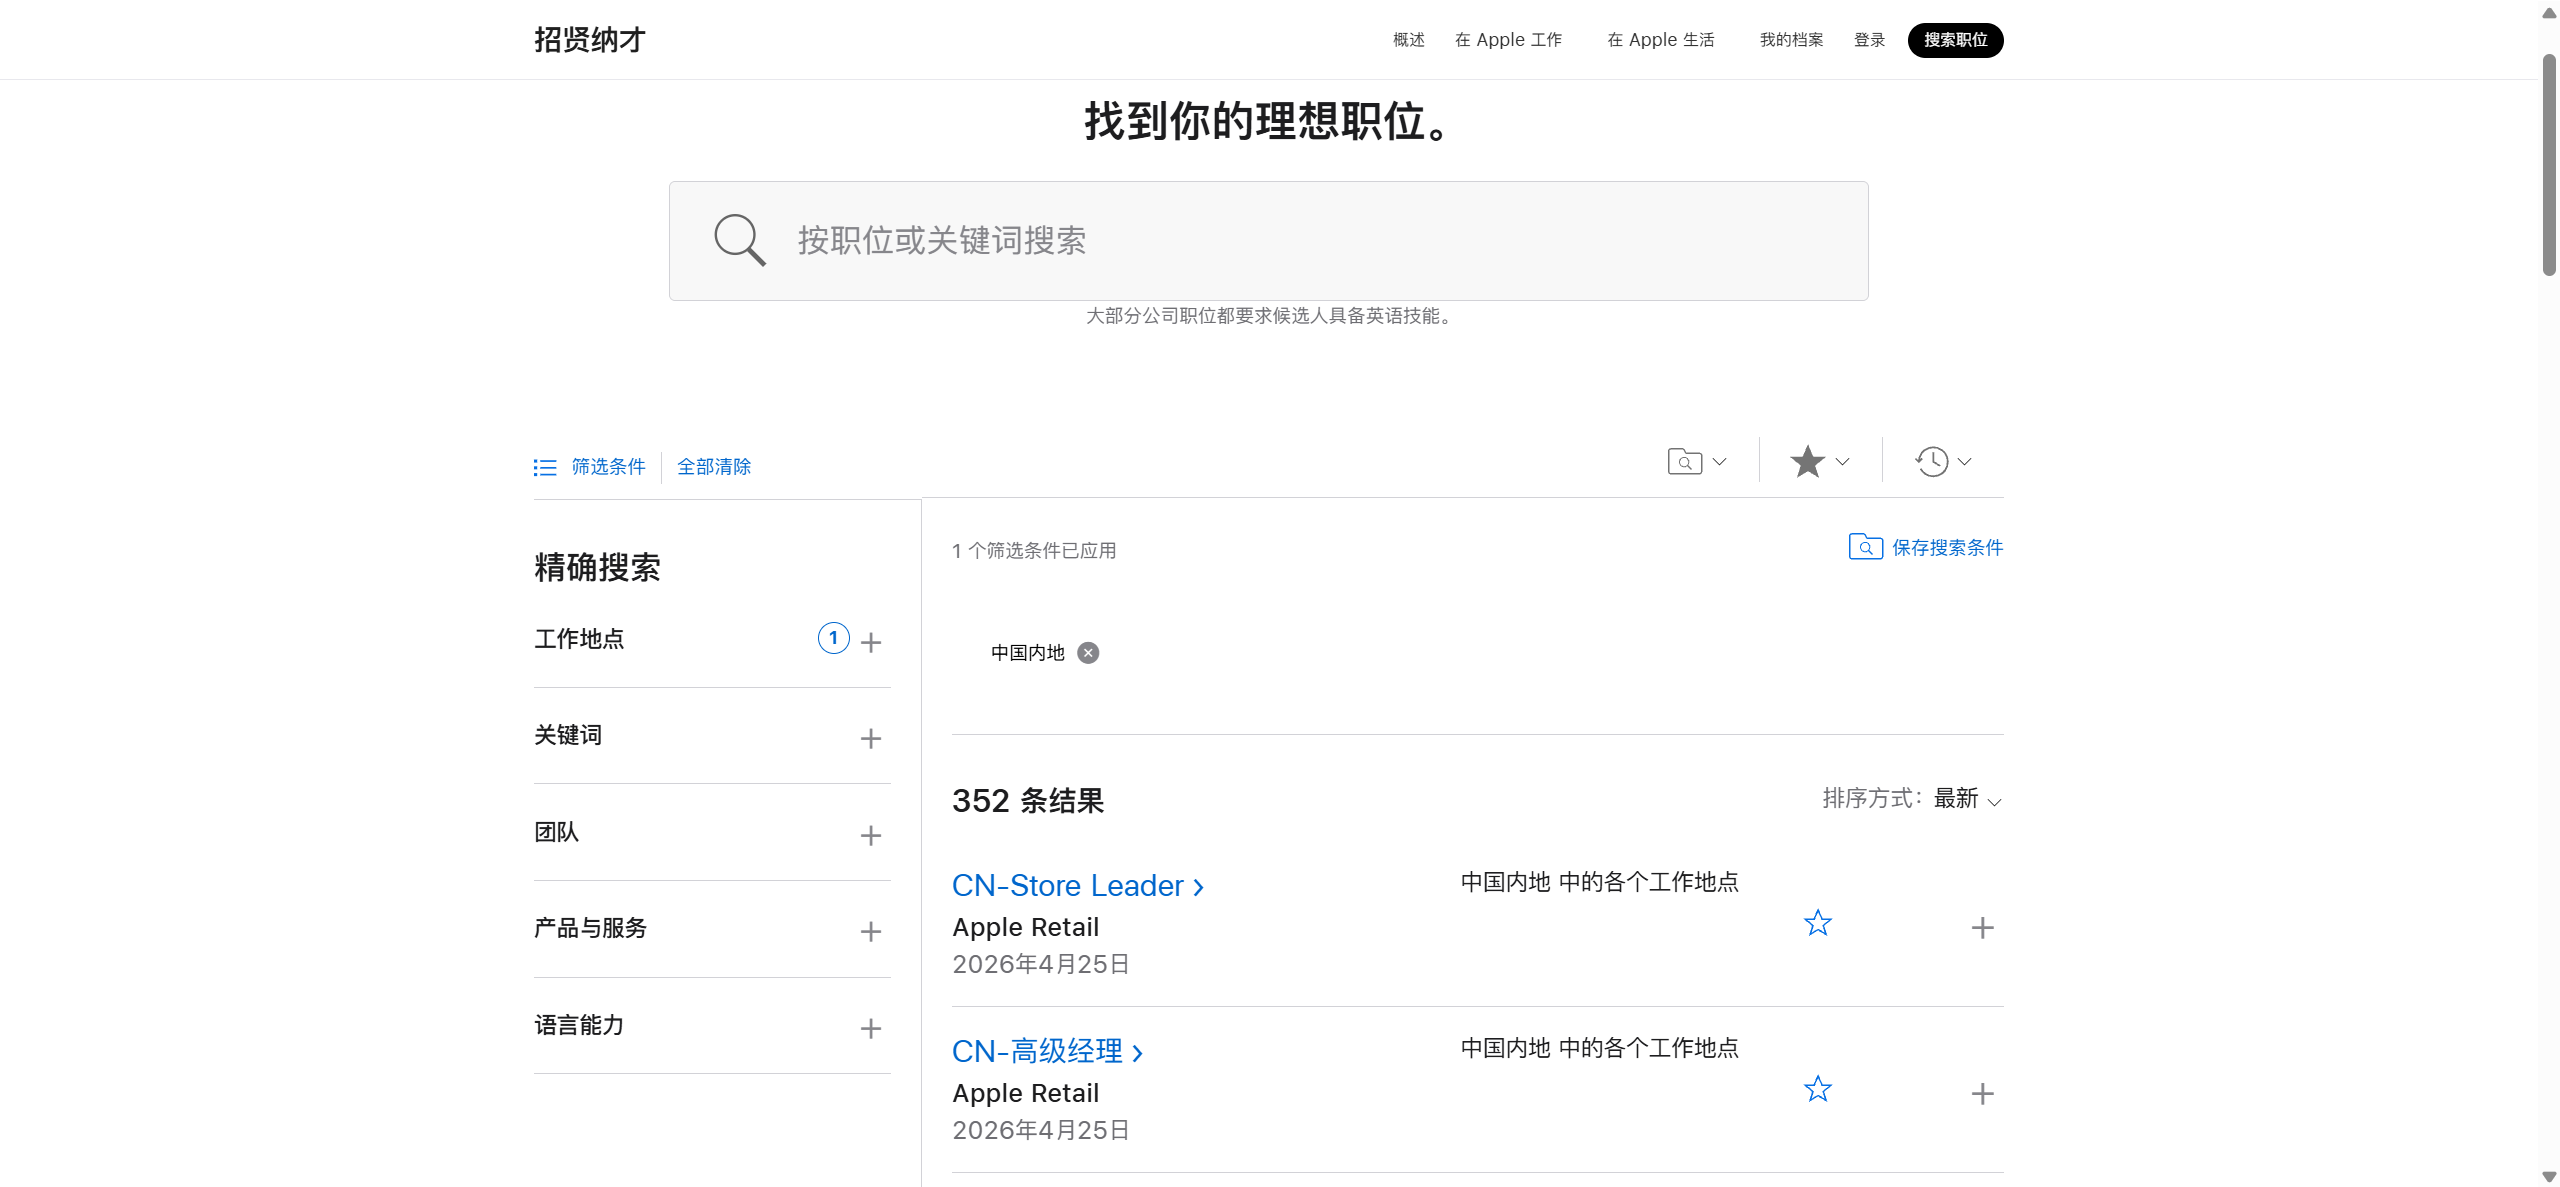Expand the 工作地点 filter section
Viewport: 2560px width, 1187px height.
coord(870,642)
